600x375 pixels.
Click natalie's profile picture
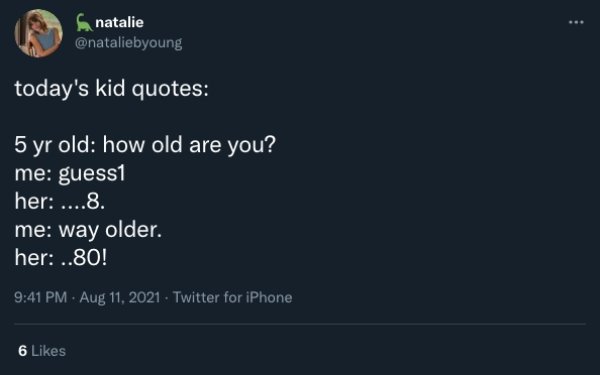point(38,33)
